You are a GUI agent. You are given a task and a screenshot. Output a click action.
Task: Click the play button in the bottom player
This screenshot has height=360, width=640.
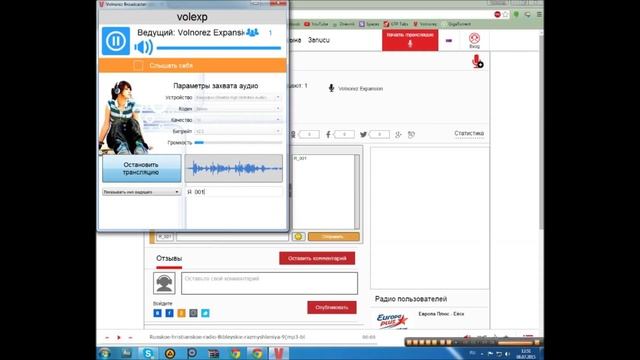click(119, 338)
